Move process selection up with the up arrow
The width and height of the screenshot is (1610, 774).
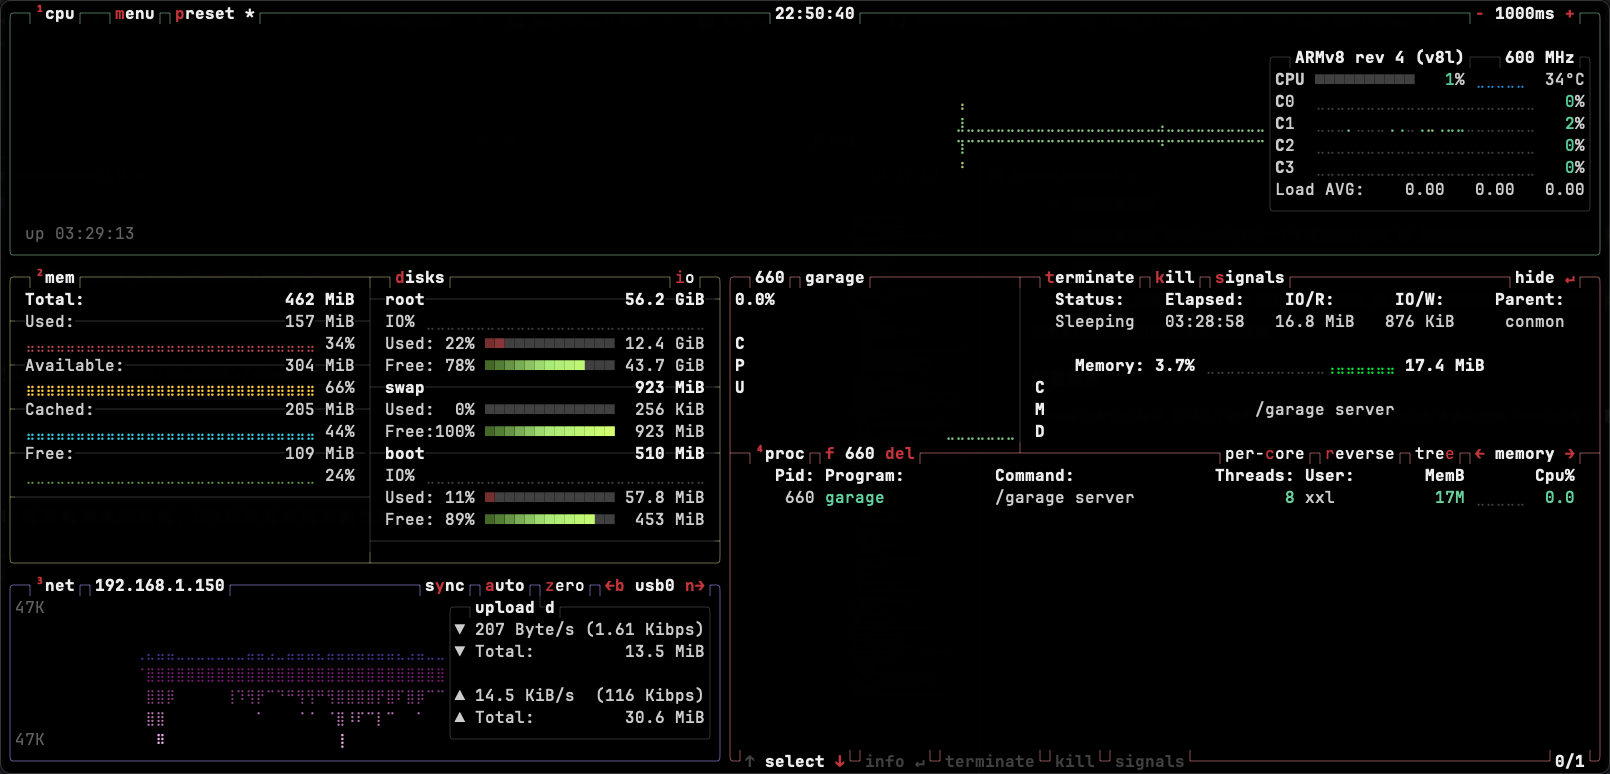pyautogui.click(x=750, y=762)
